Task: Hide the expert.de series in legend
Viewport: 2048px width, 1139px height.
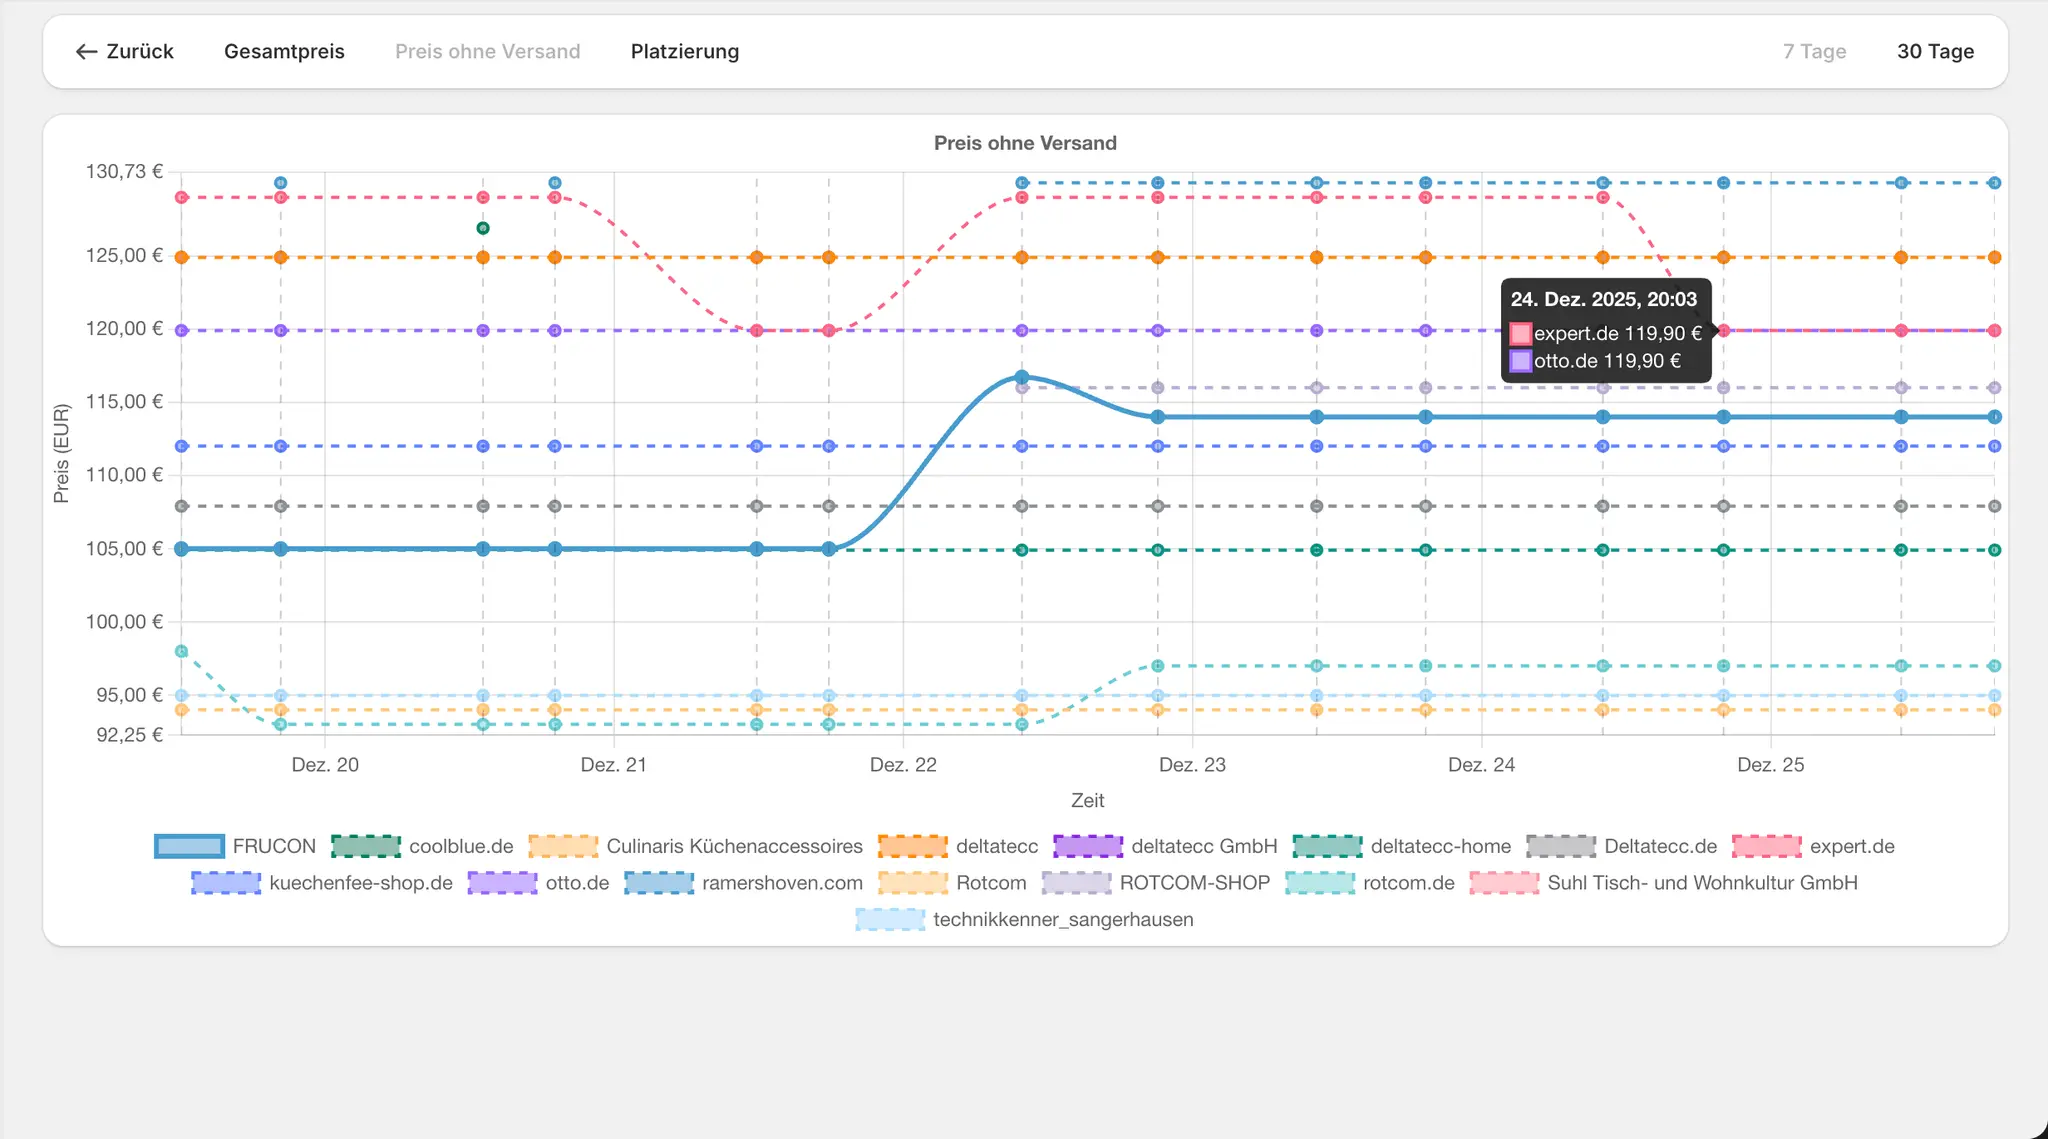Action: (1813, 846)
